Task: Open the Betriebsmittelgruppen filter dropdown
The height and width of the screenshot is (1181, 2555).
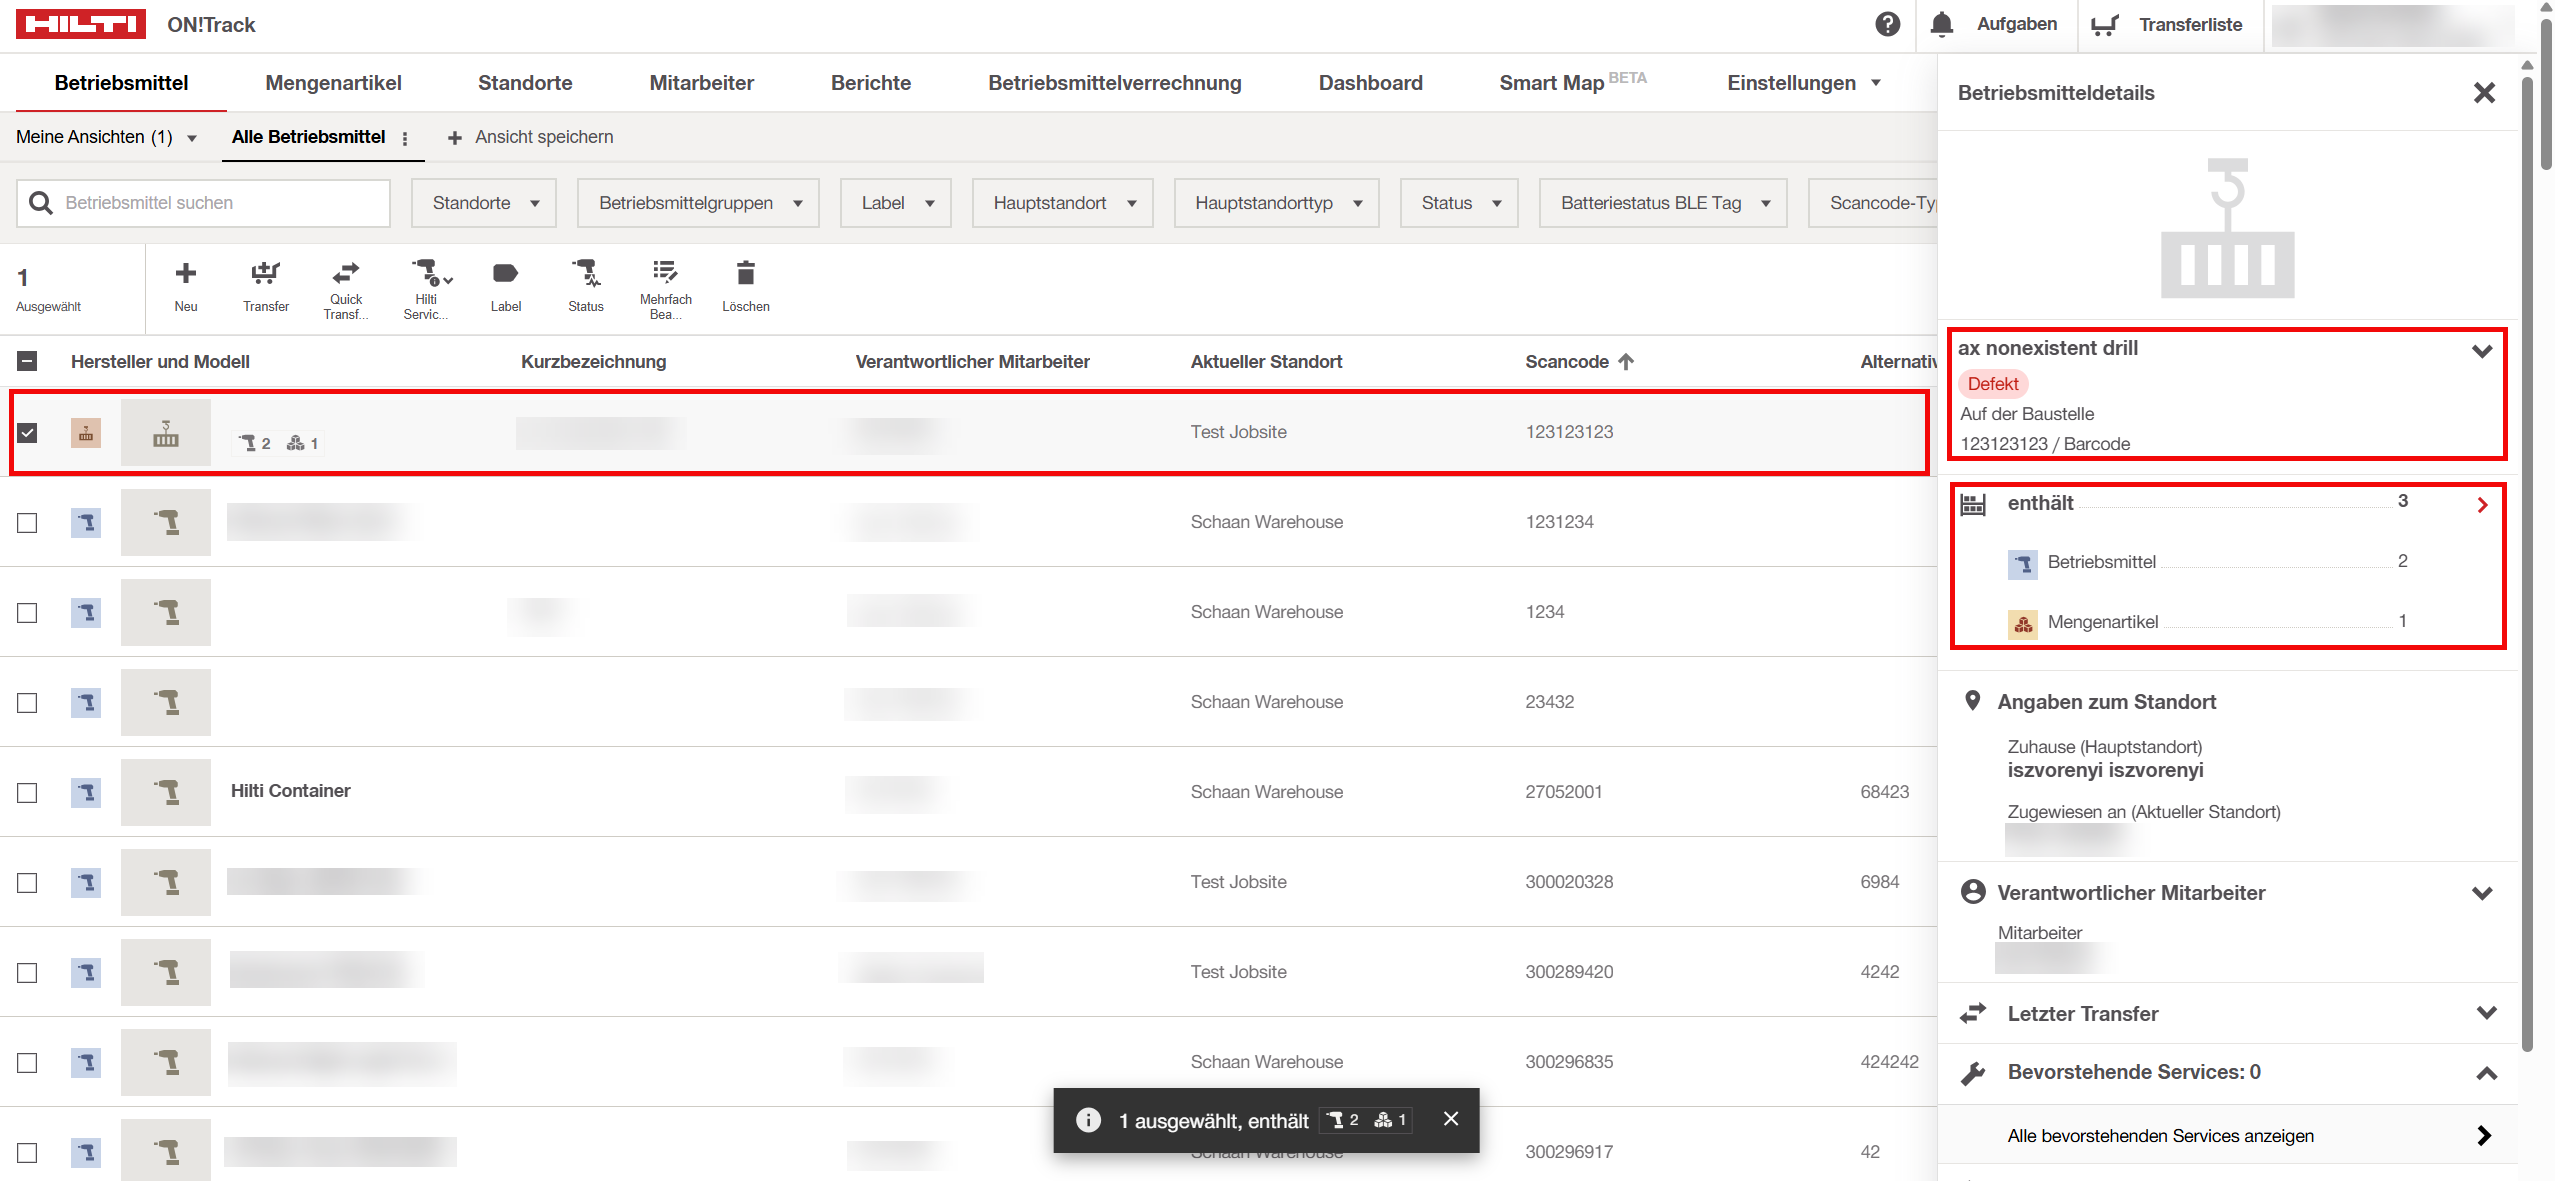Action: (x=698, y=203)
